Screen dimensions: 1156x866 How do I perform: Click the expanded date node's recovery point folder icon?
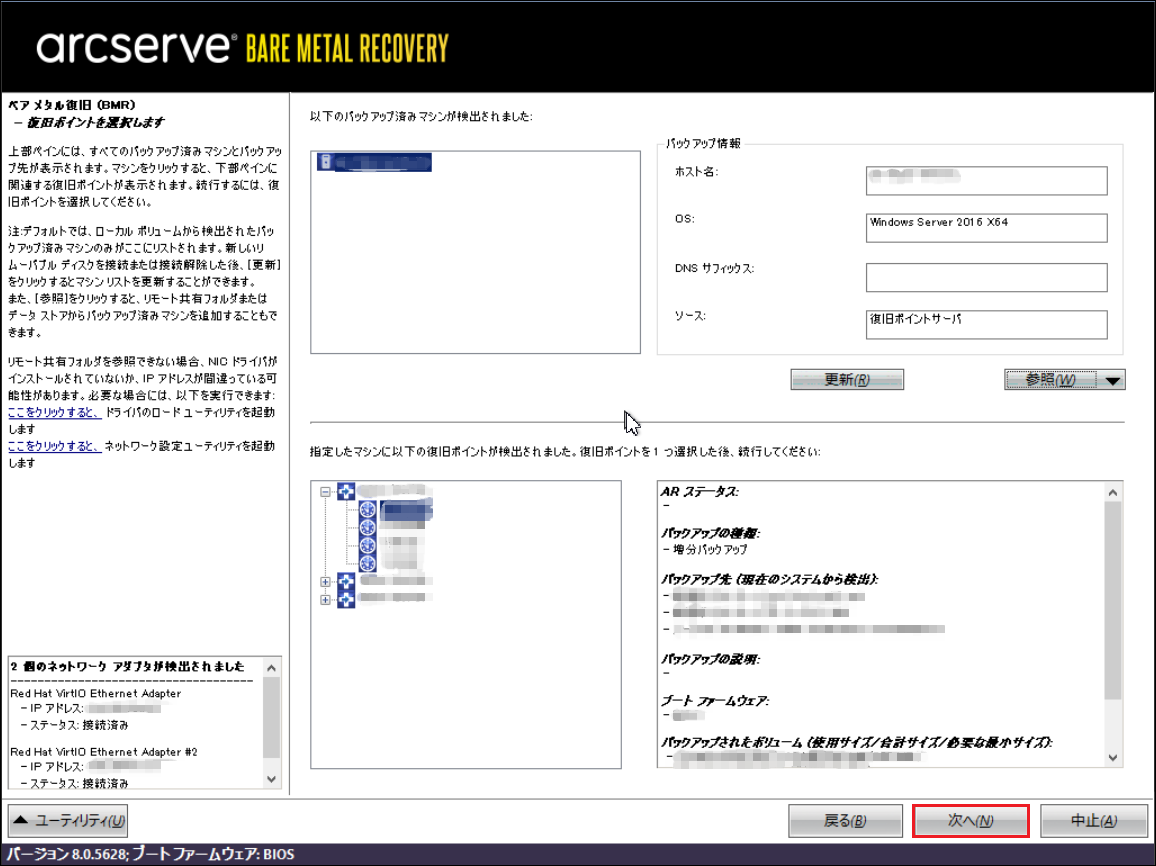(x=347, y=491)
